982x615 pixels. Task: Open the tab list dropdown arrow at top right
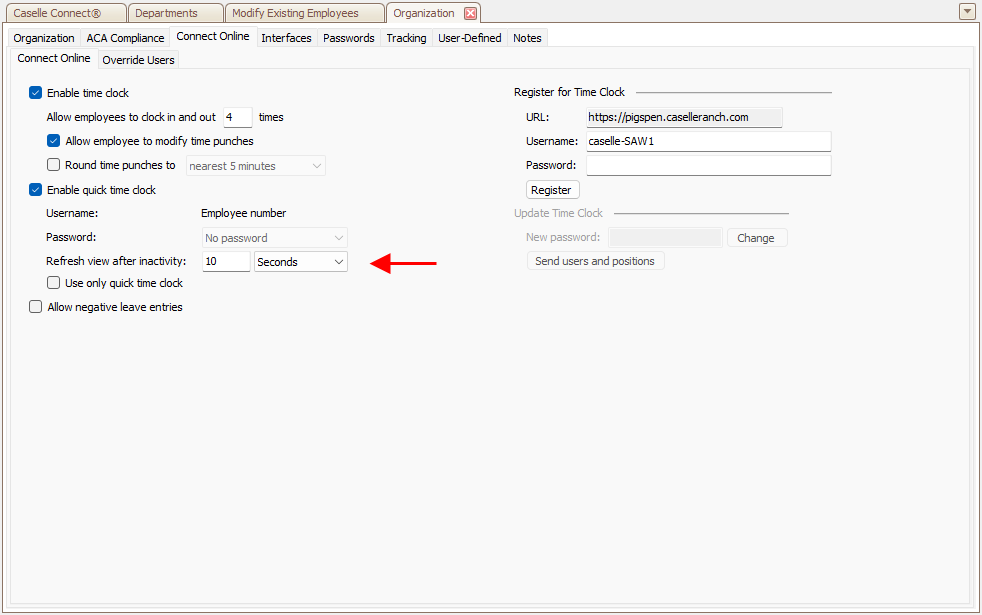(x=966, y=12)
